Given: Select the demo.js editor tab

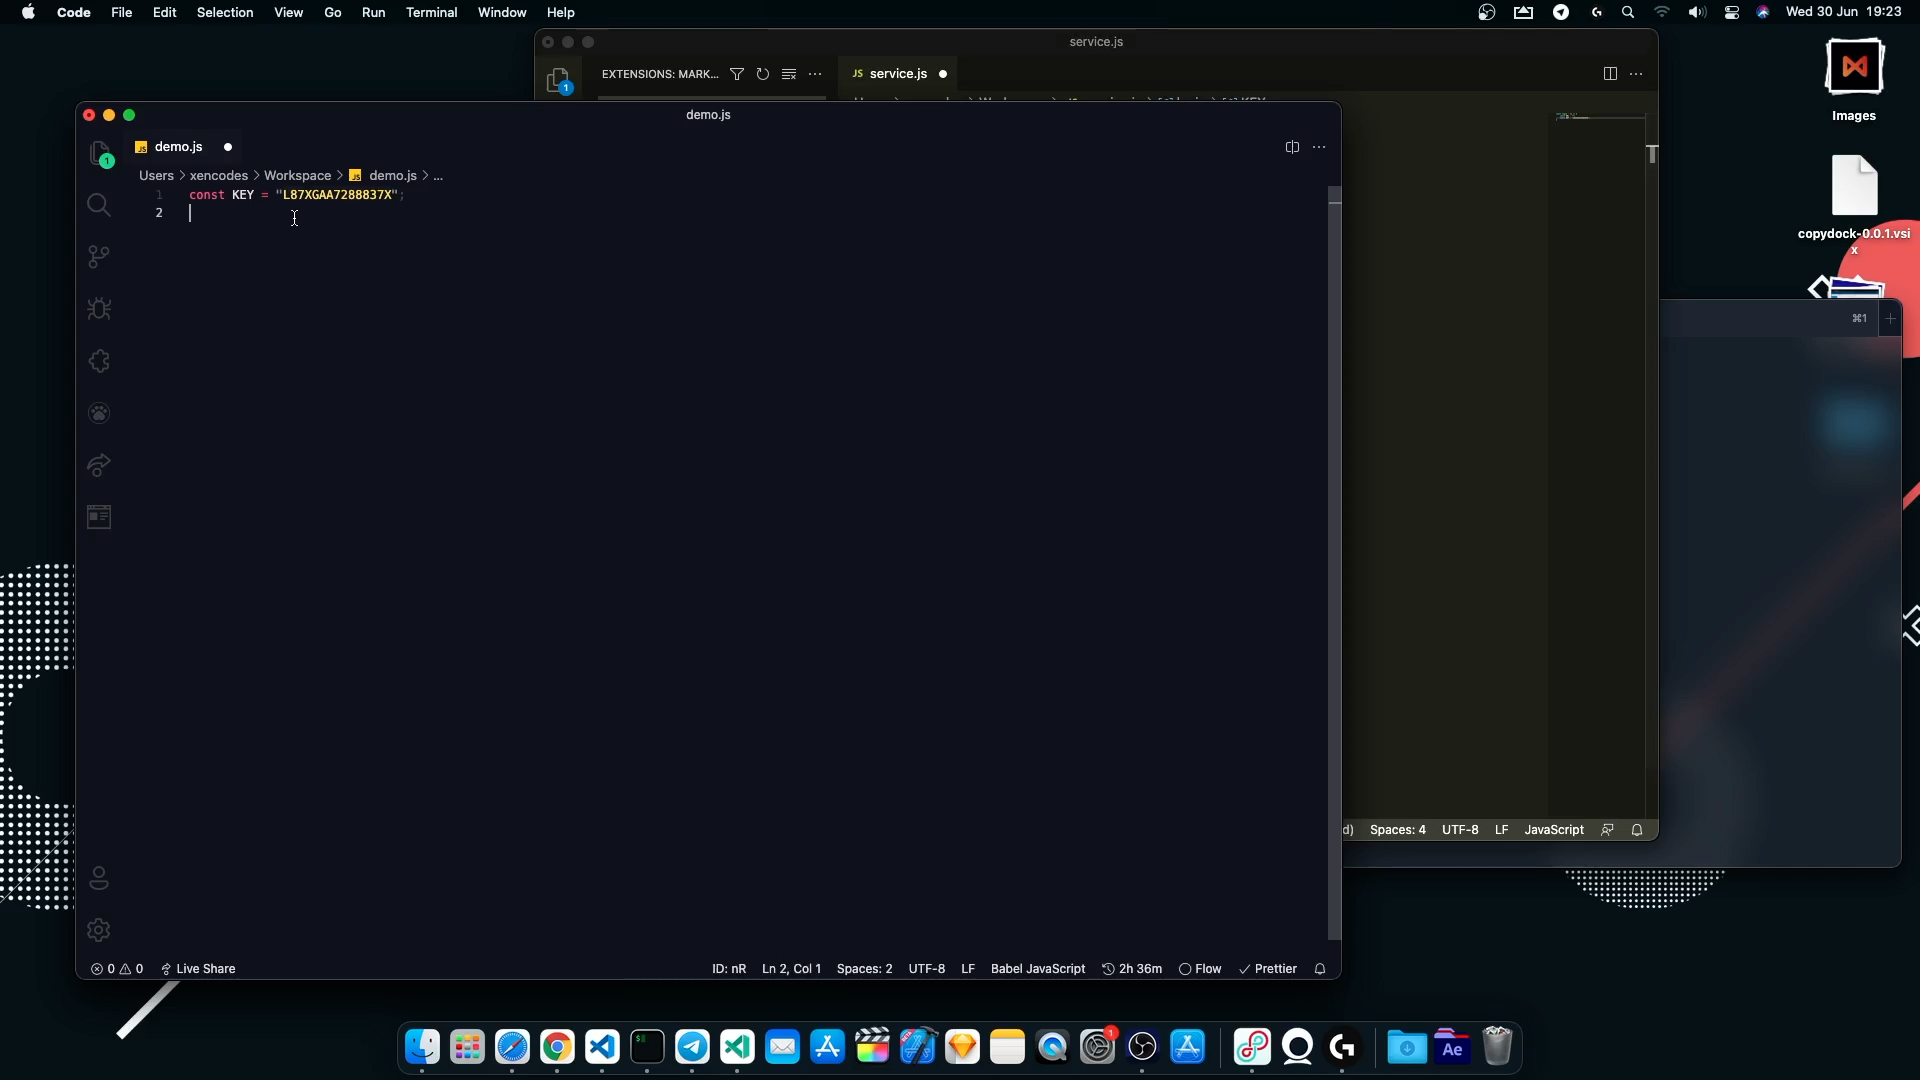Looking at the screenshot, I should pos(178,147).
